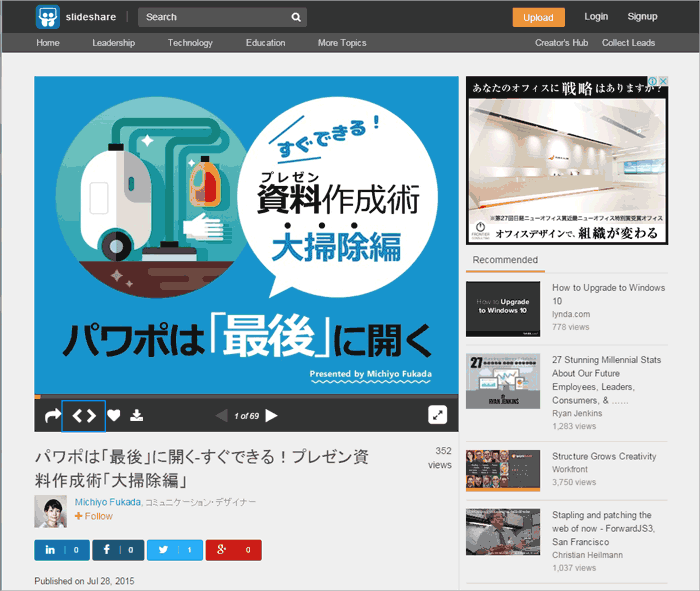This screenshot has height=591, width=700.
Task: Open Structure Grows Creativity thumbnail
Action: (503, 470)
